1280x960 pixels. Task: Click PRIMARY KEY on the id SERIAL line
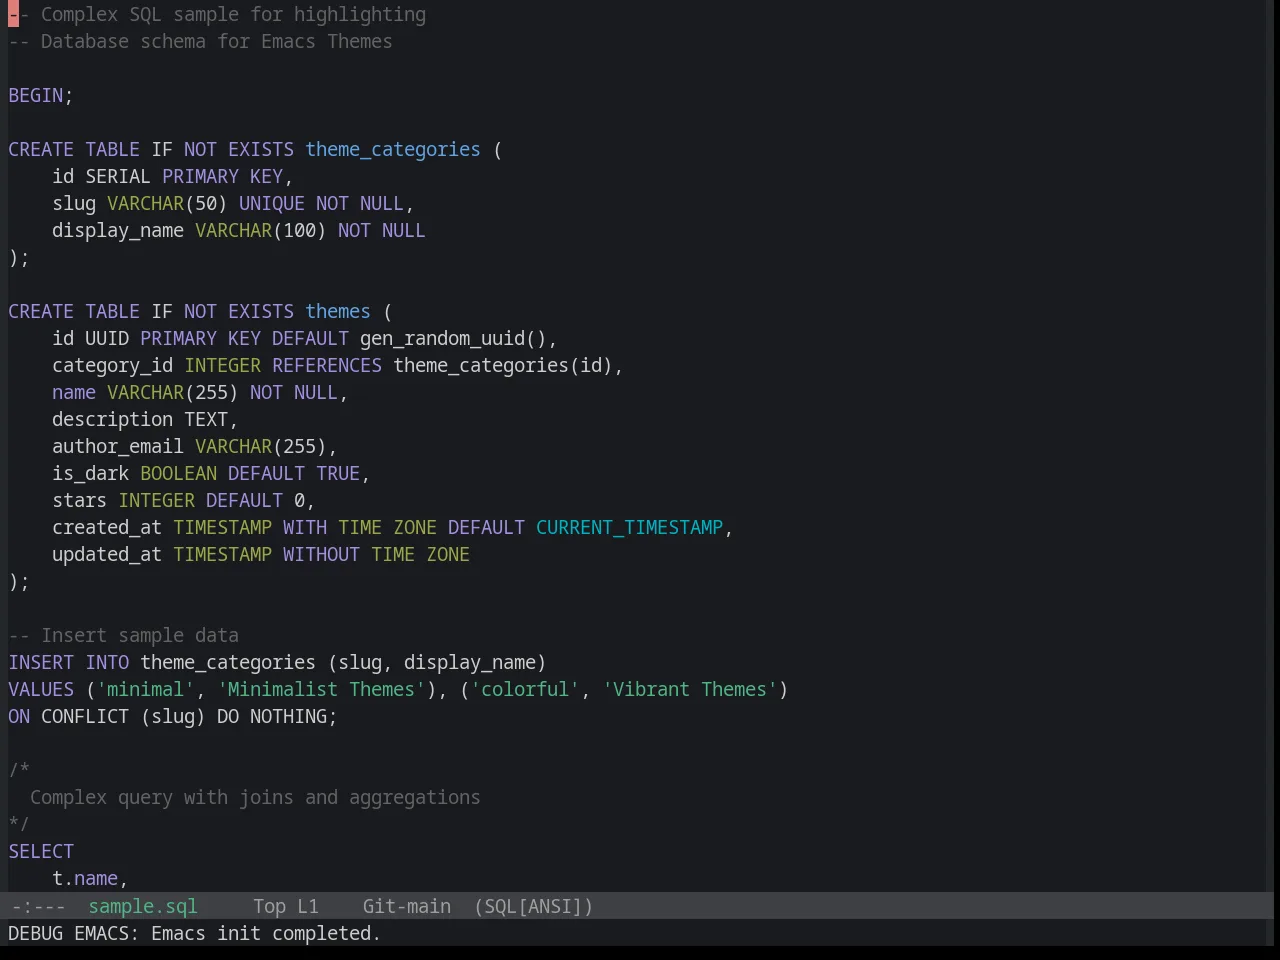[222, 176]
